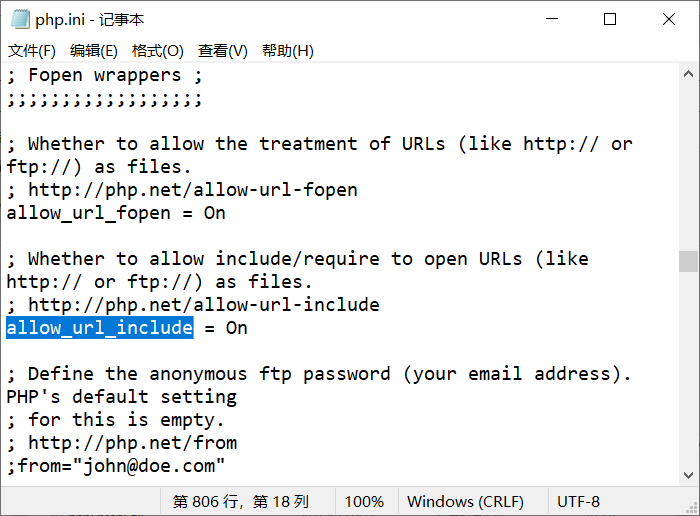Screen dimensions: 700x516
Task: Place cursor on allow_url_fopen = On line
Action: tap(116, 213)
